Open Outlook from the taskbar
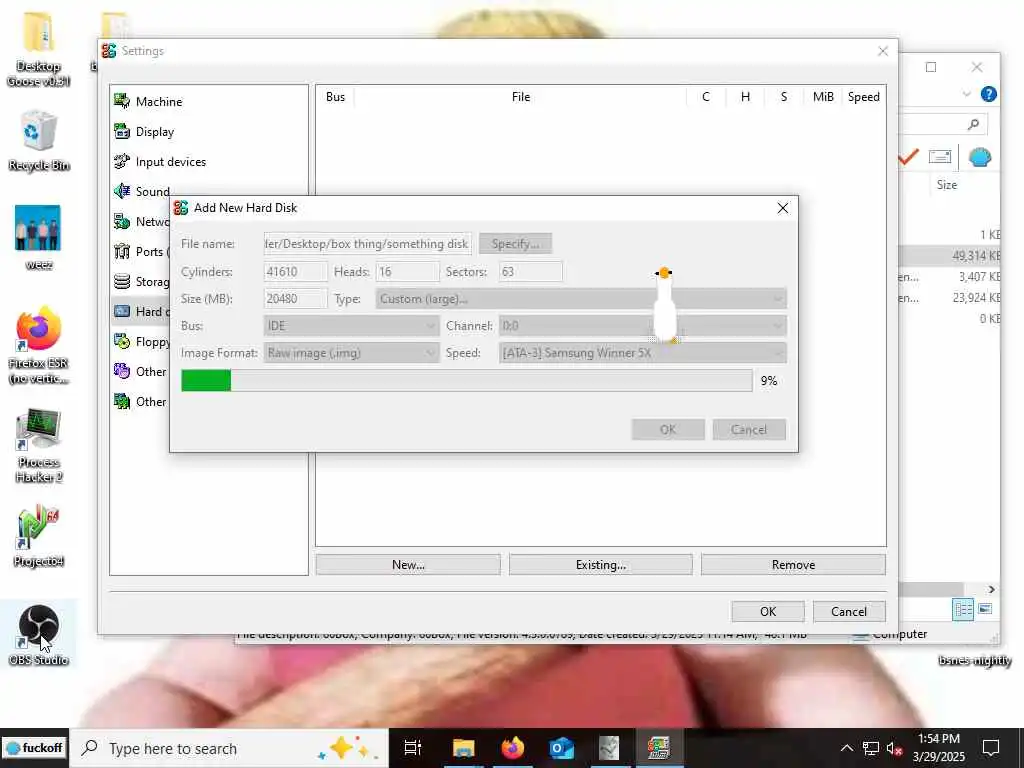This screenshot has width=1024, height=768. 561,748
